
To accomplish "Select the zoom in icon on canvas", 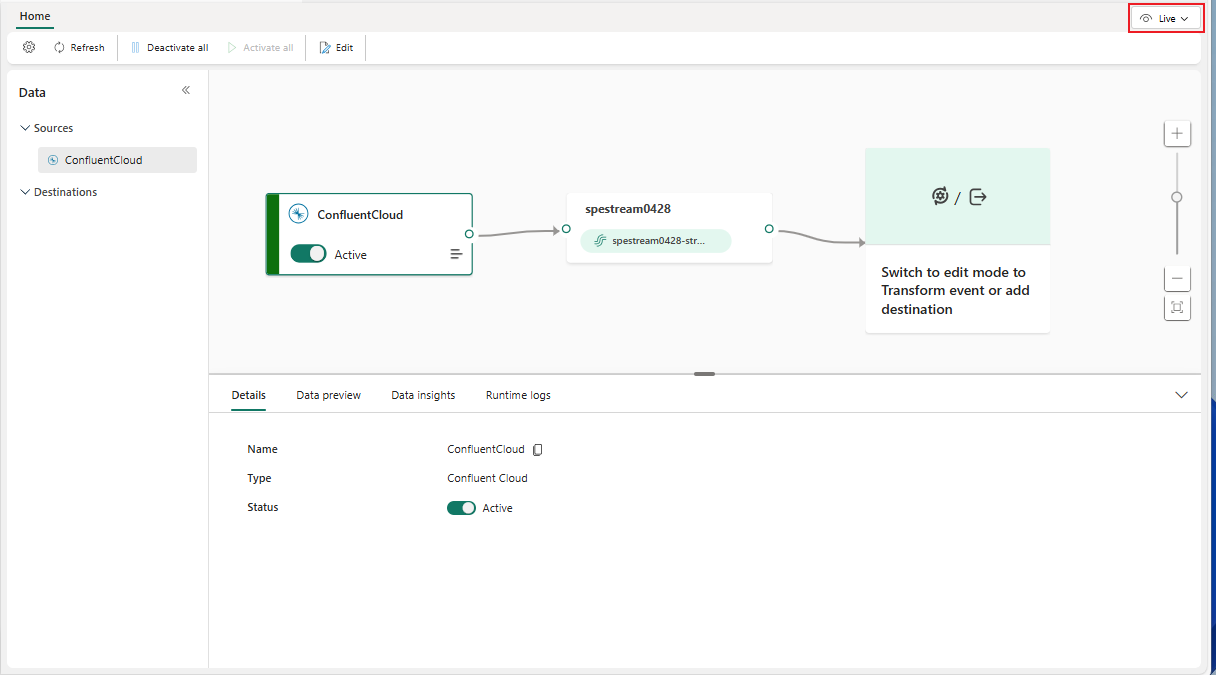I will click(1177, 133).
